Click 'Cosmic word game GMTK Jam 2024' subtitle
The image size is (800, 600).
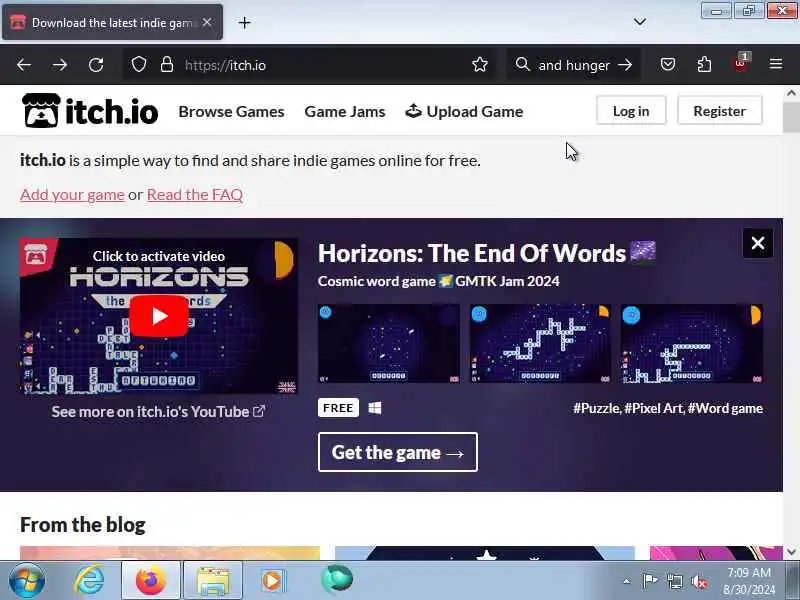point(438,281)
